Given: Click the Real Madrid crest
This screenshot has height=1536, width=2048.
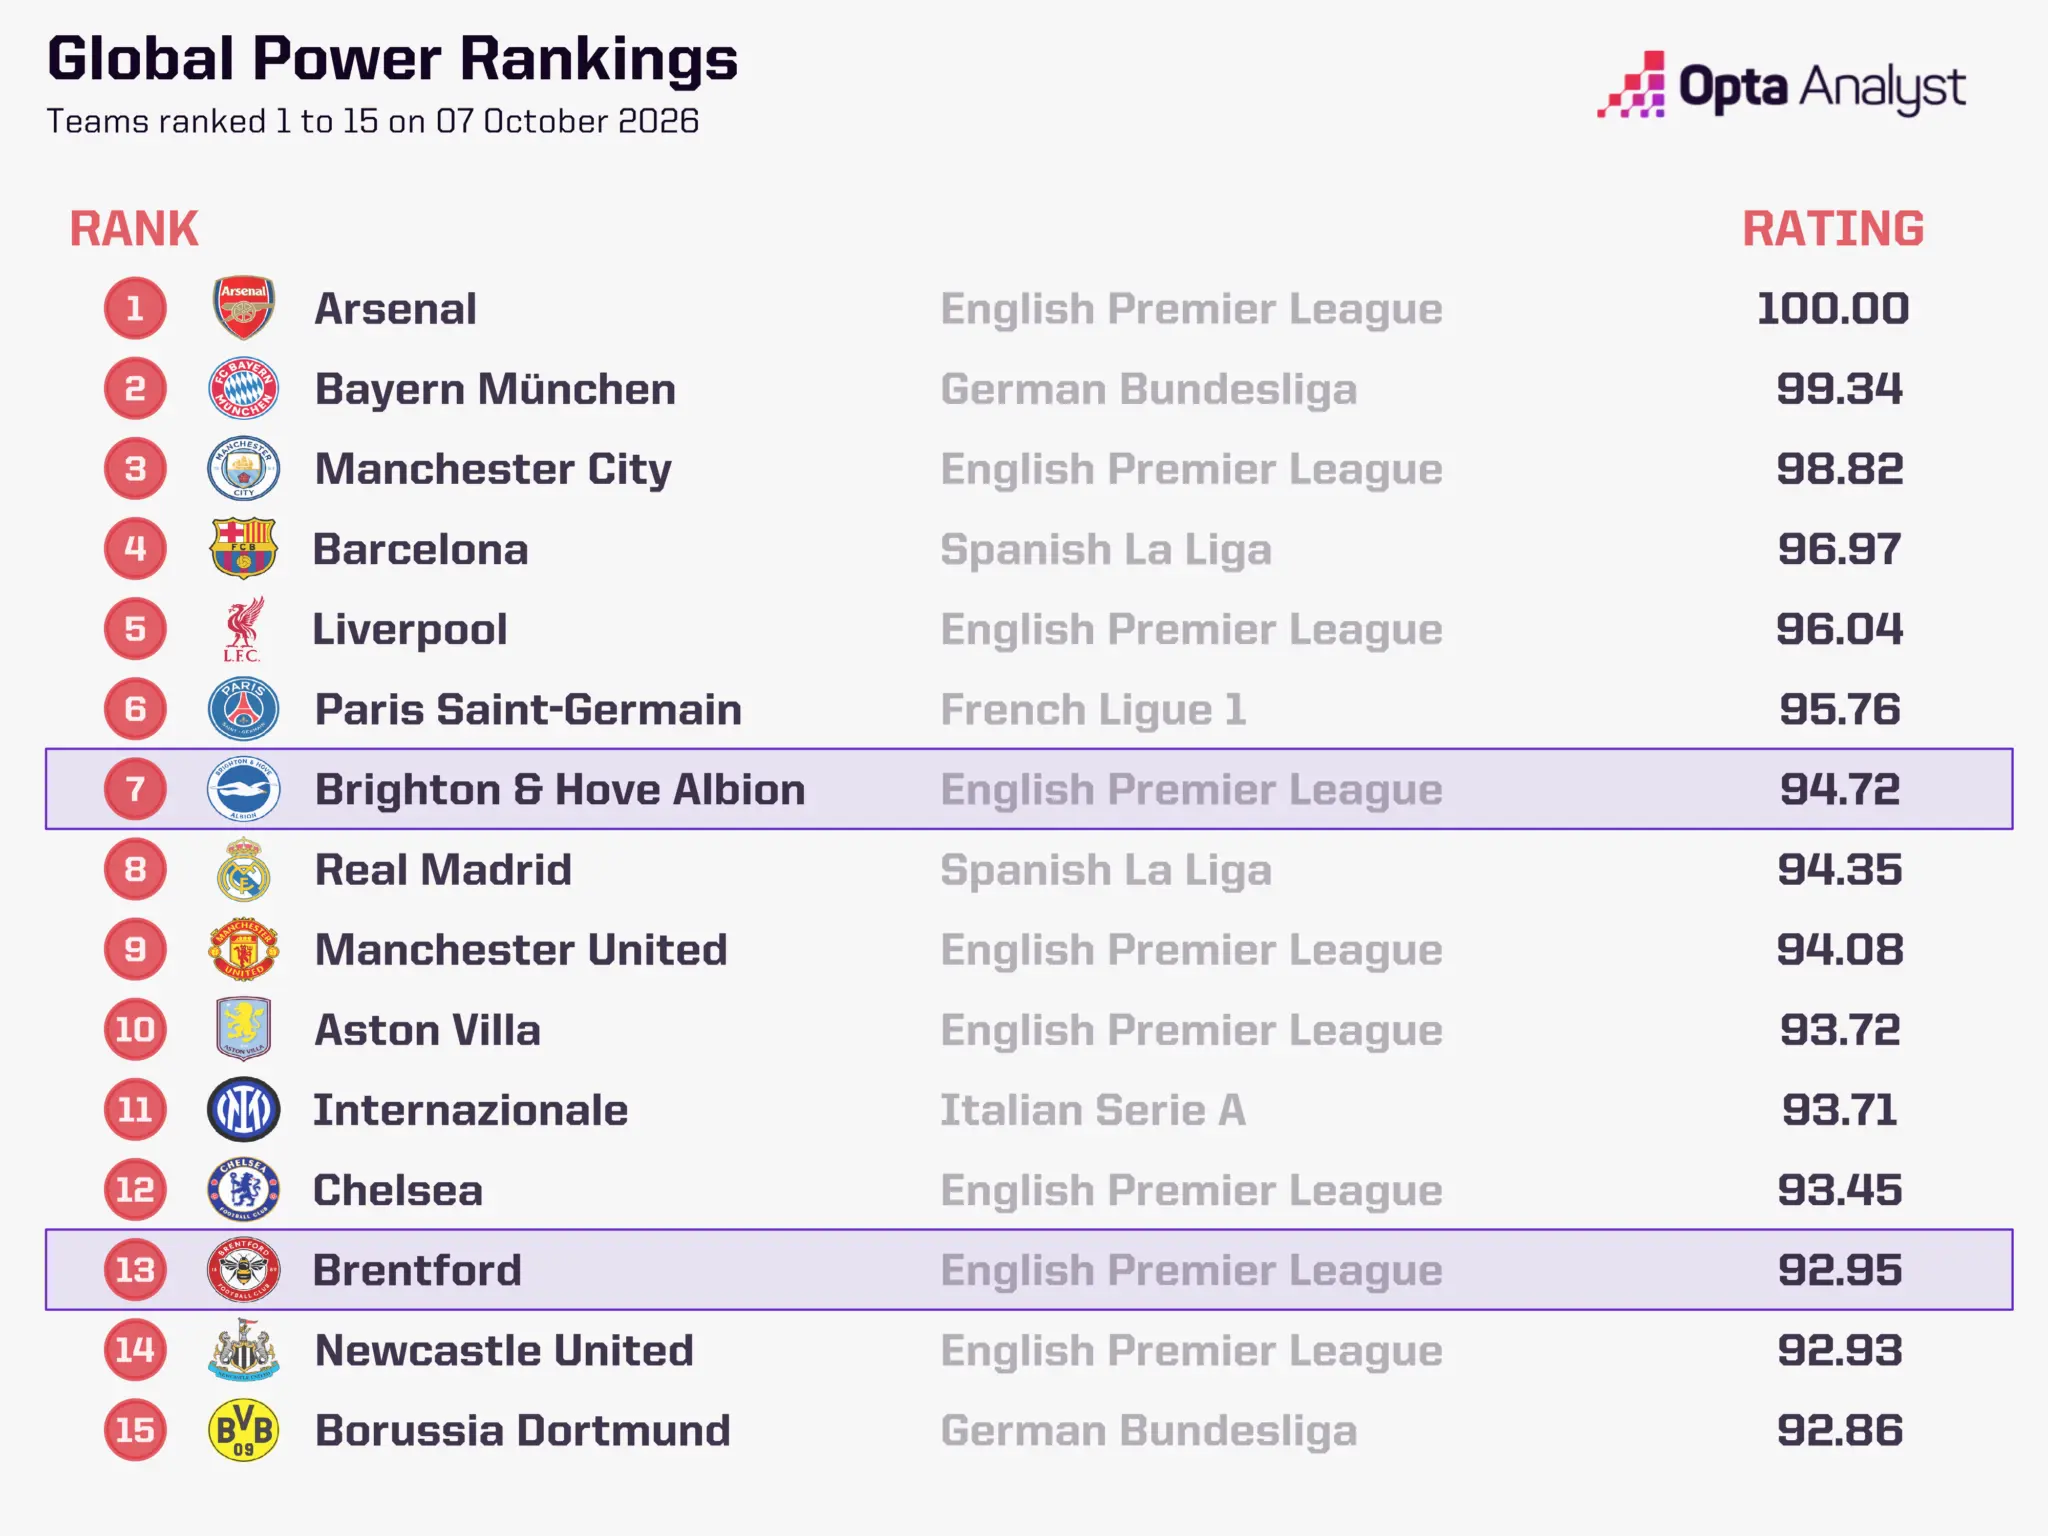Looking at the screenshot, I should click(243, 869).
